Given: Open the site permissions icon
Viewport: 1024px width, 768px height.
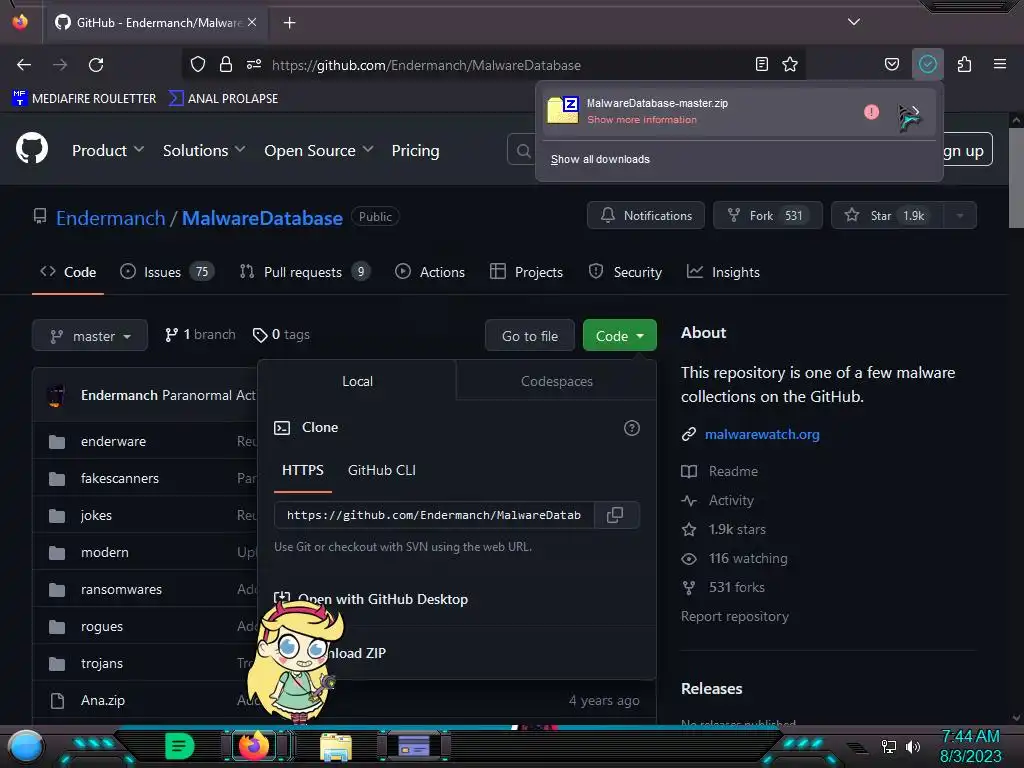Looking at the screenshot, I should tap(254, 65).
